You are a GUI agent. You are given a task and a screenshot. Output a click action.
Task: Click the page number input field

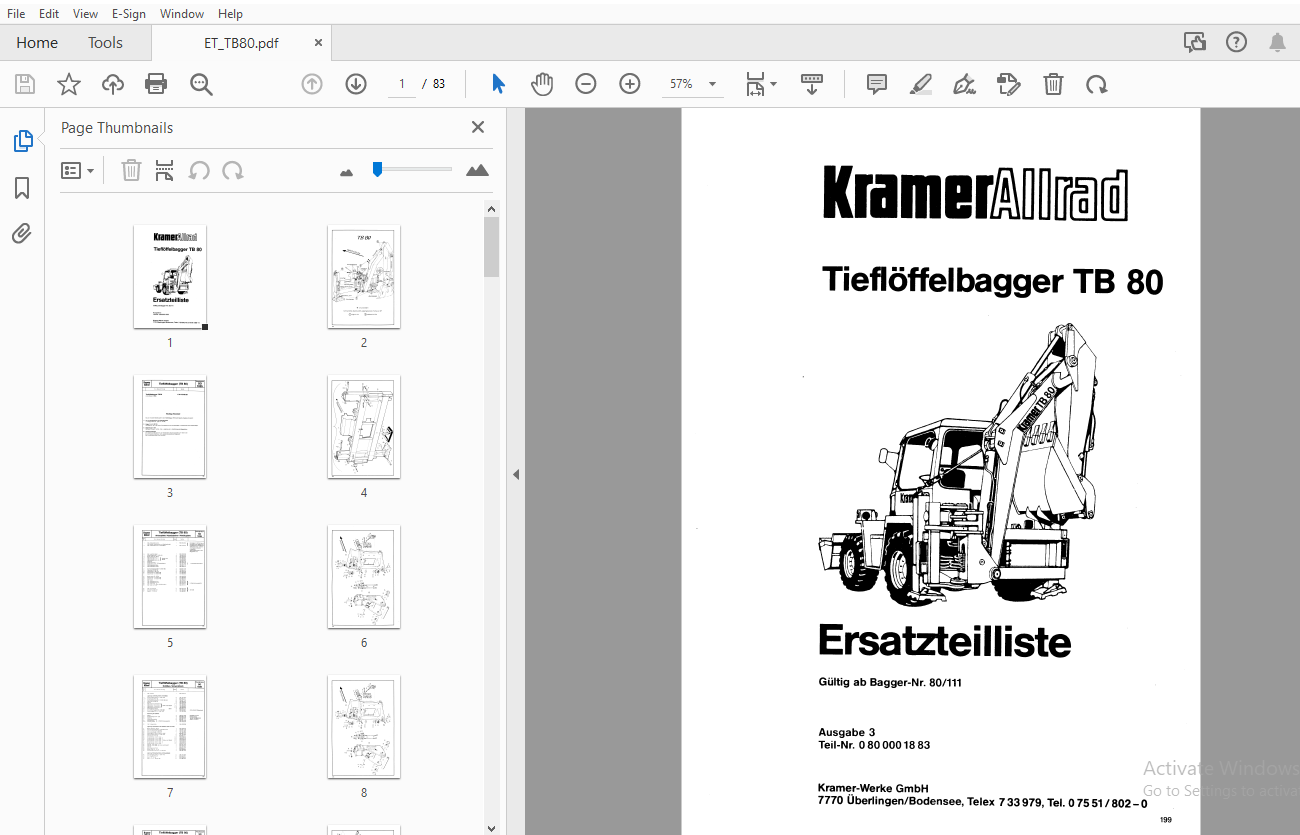(x=401, y=84)
